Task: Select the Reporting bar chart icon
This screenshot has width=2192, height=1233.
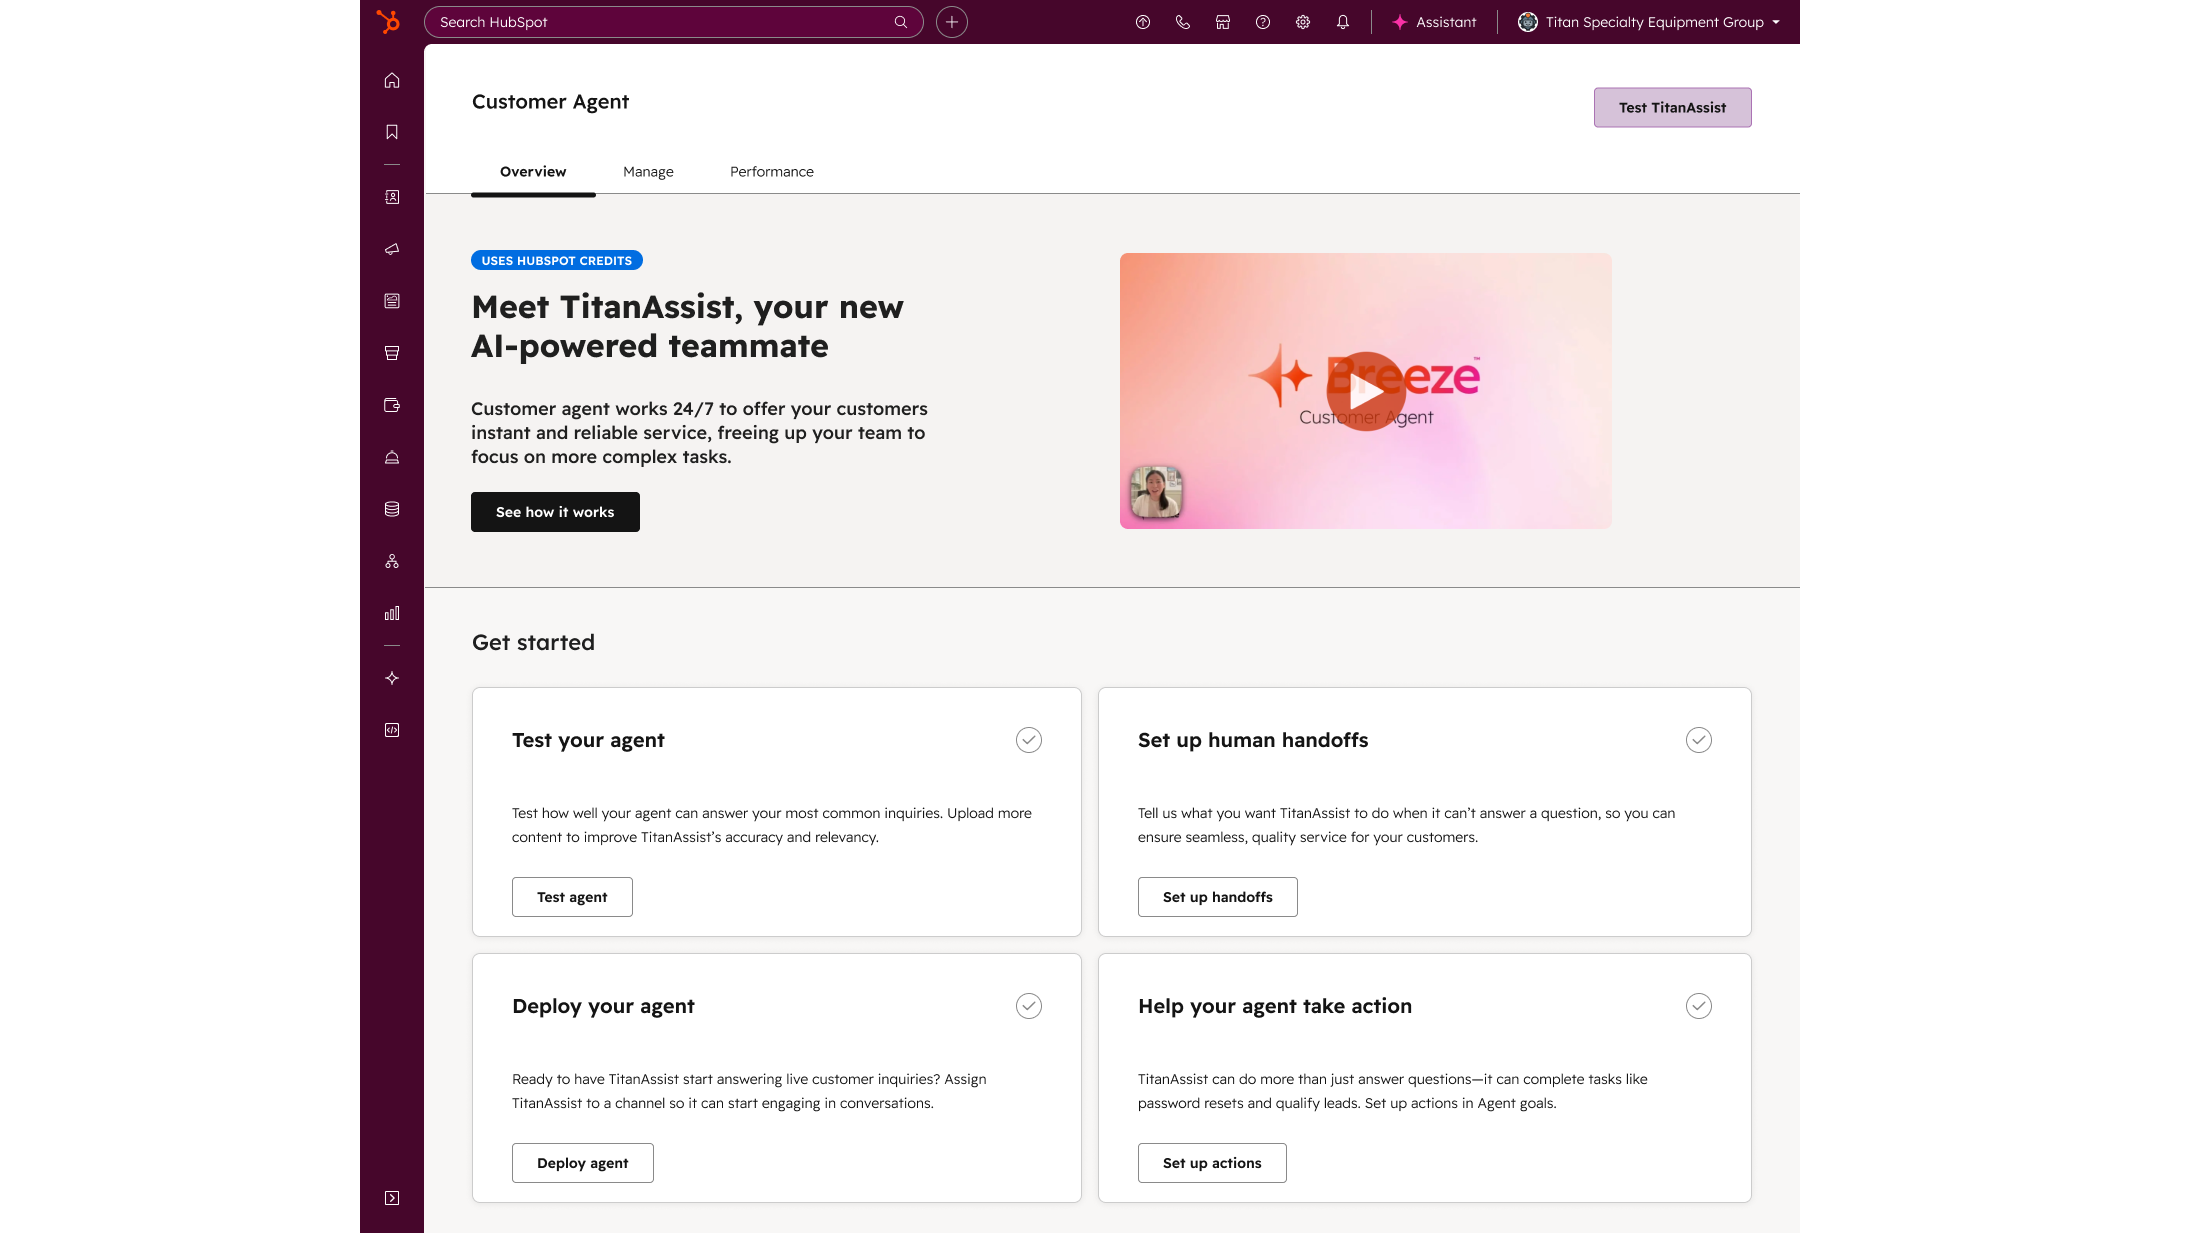Action: (x=391, y=613)
